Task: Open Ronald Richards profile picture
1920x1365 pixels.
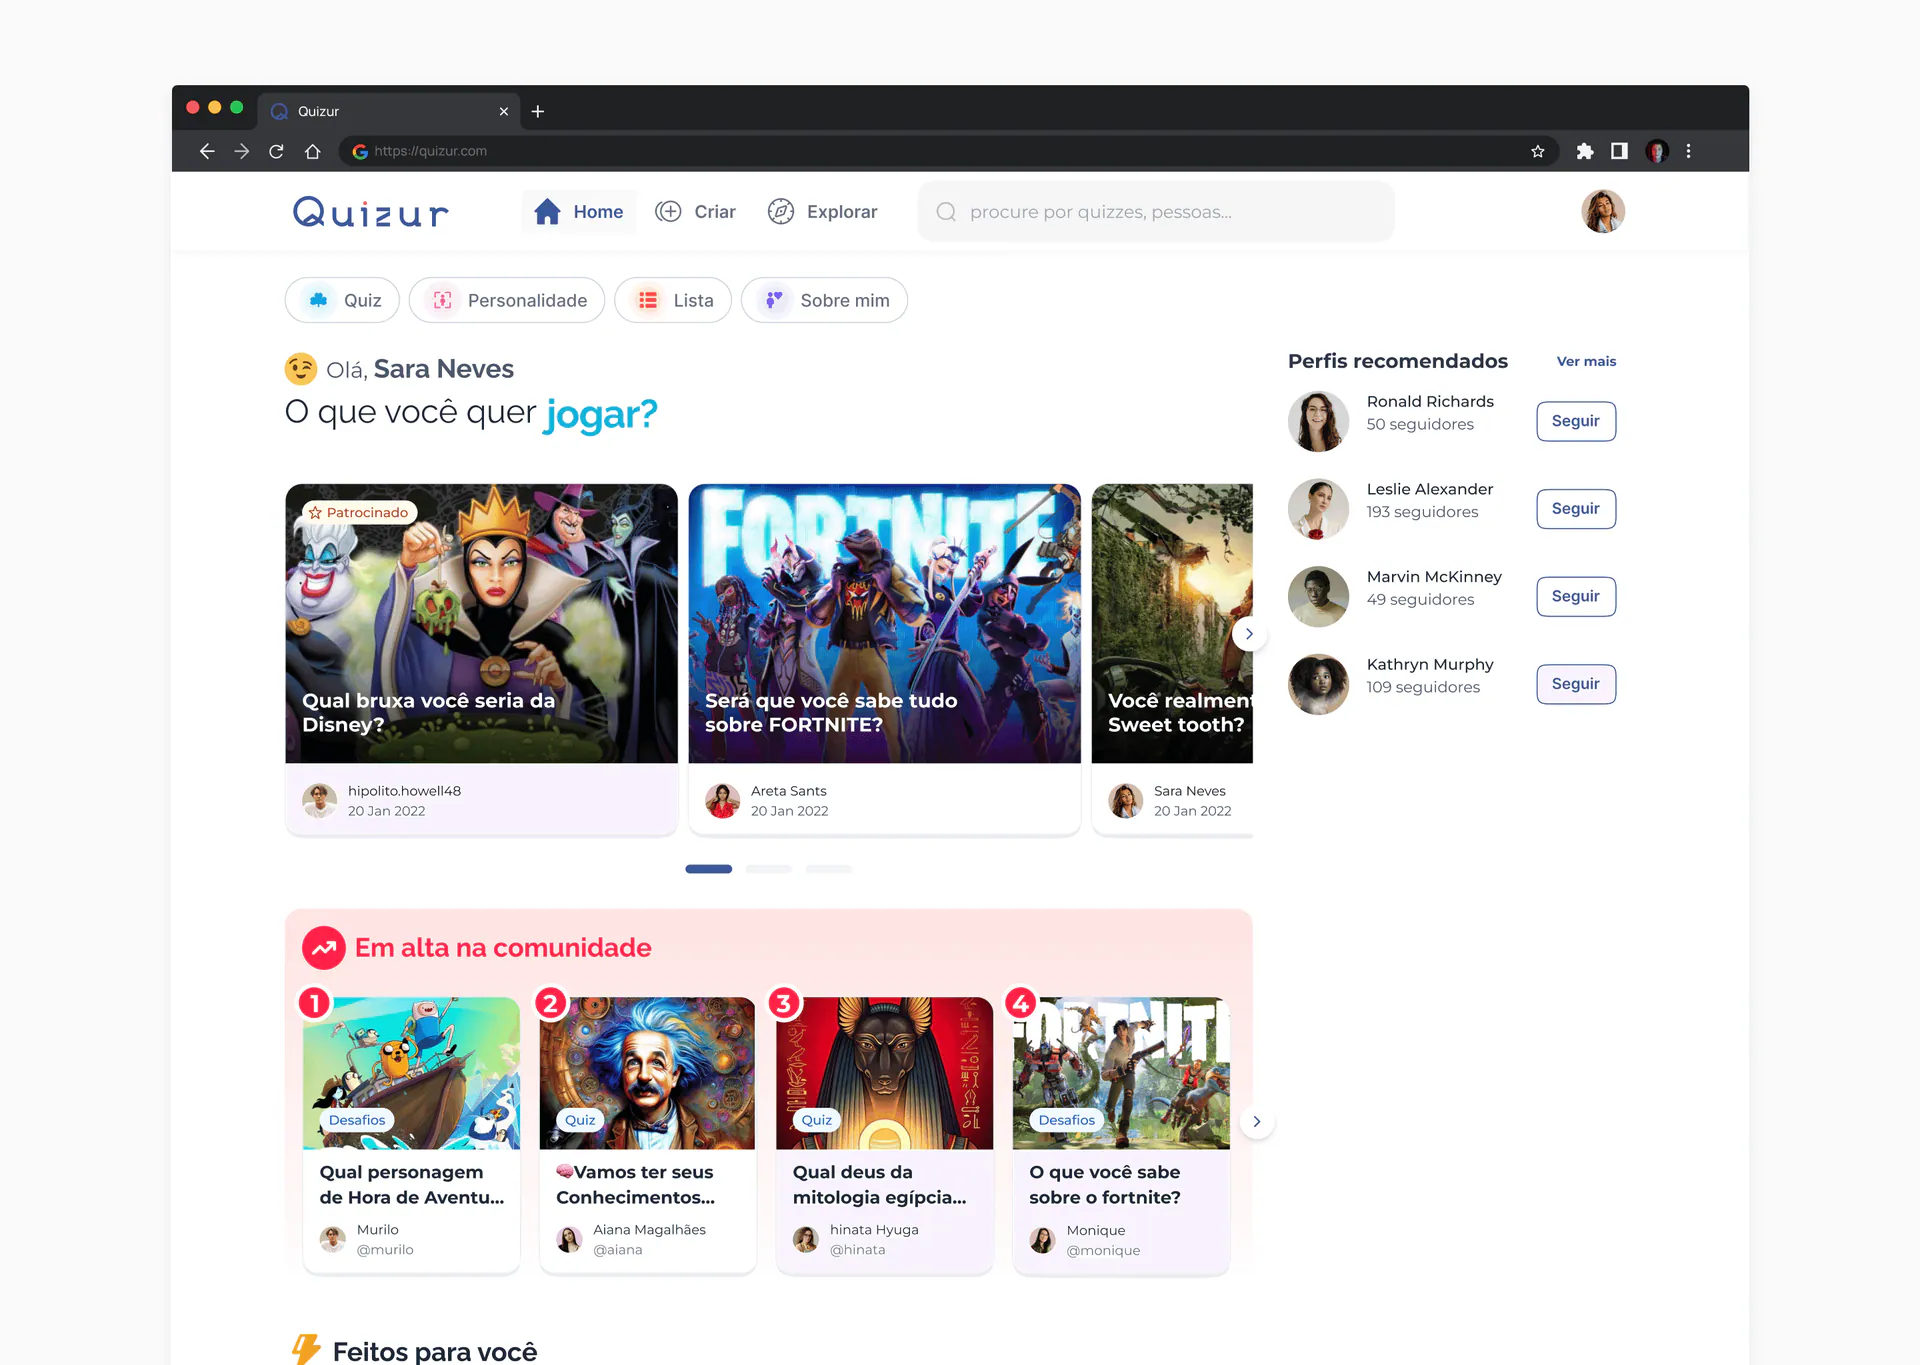Action: click(x=1318, y=421)
